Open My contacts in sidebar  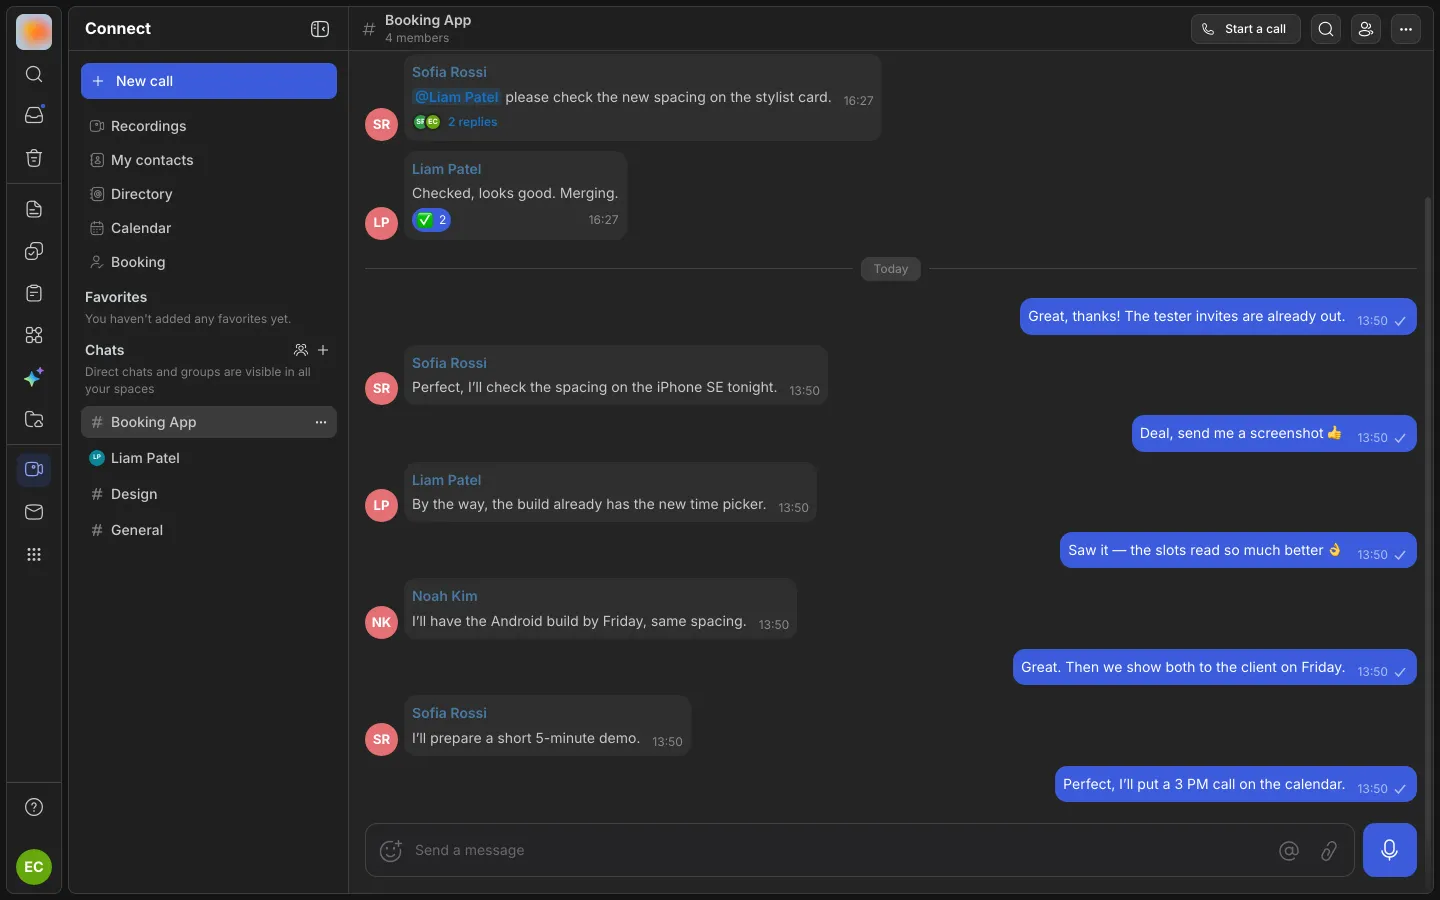(x=209, y=160)
